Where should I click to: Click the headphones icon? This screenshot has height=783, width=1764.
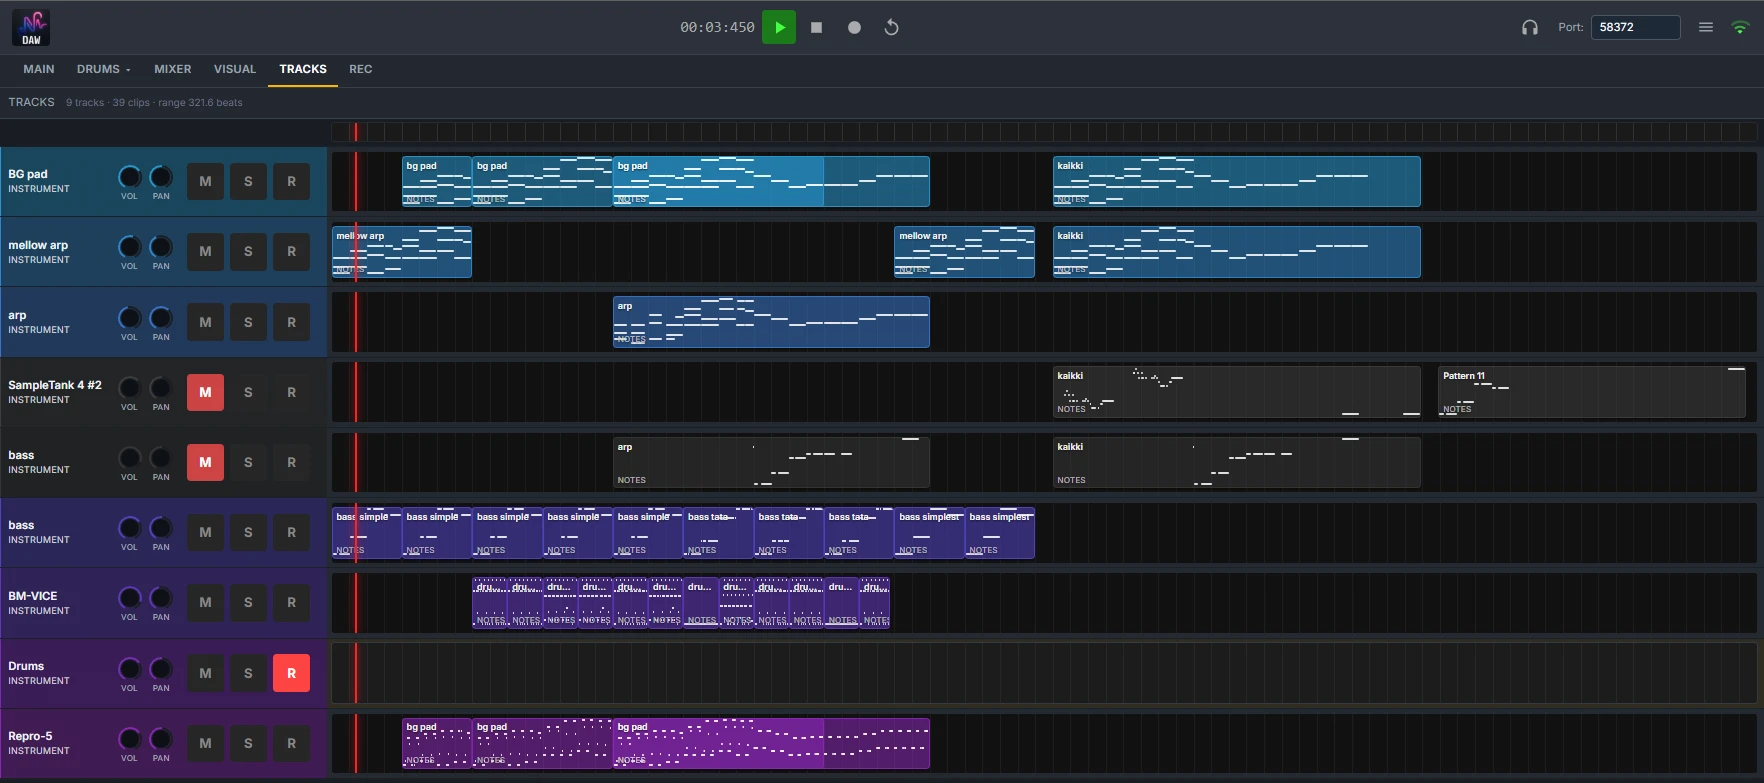click(1530, 28)
